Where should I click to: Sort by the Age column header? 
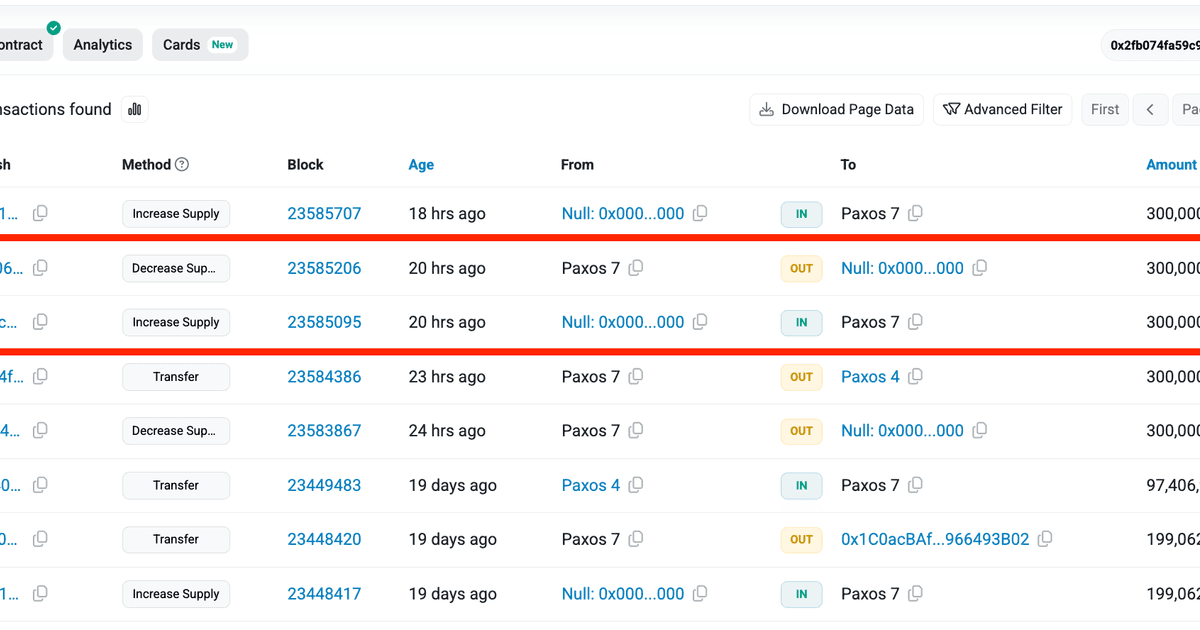[x=421, y=165]
